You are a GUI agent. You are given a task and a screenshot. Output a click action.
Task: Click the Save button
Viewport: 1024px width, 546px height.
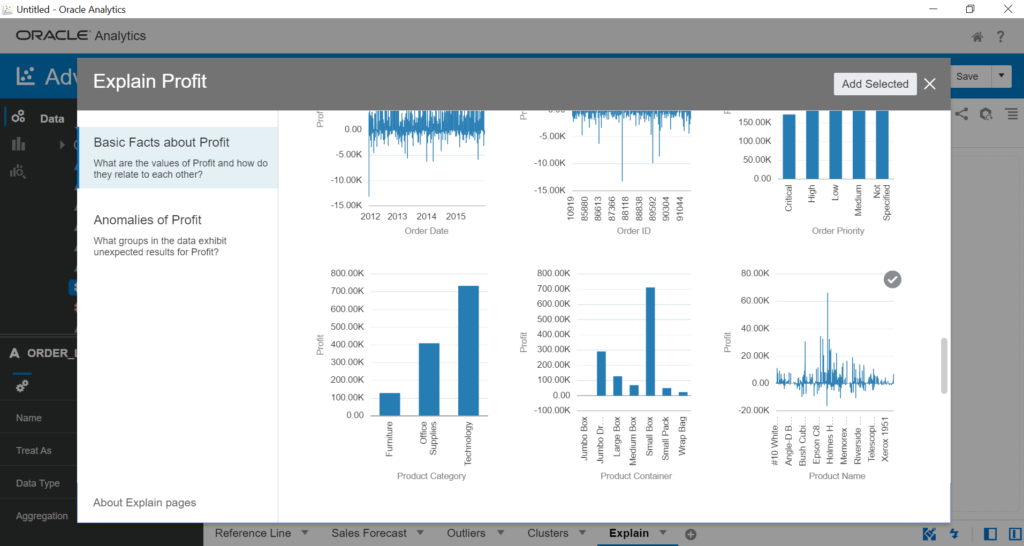pyautogui.click(x=967, y=76)
